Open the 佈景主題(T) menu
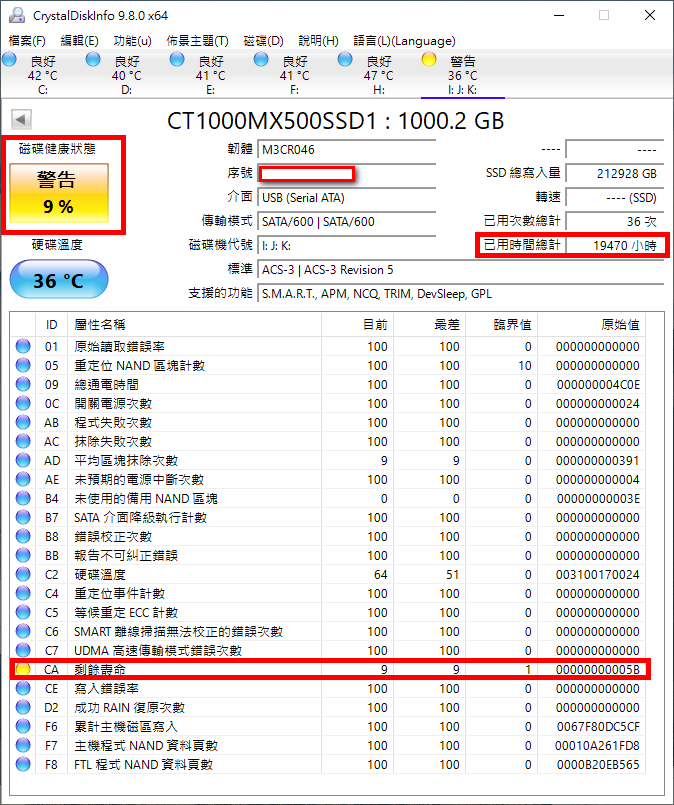674x805 pixels. click(197, 41)
